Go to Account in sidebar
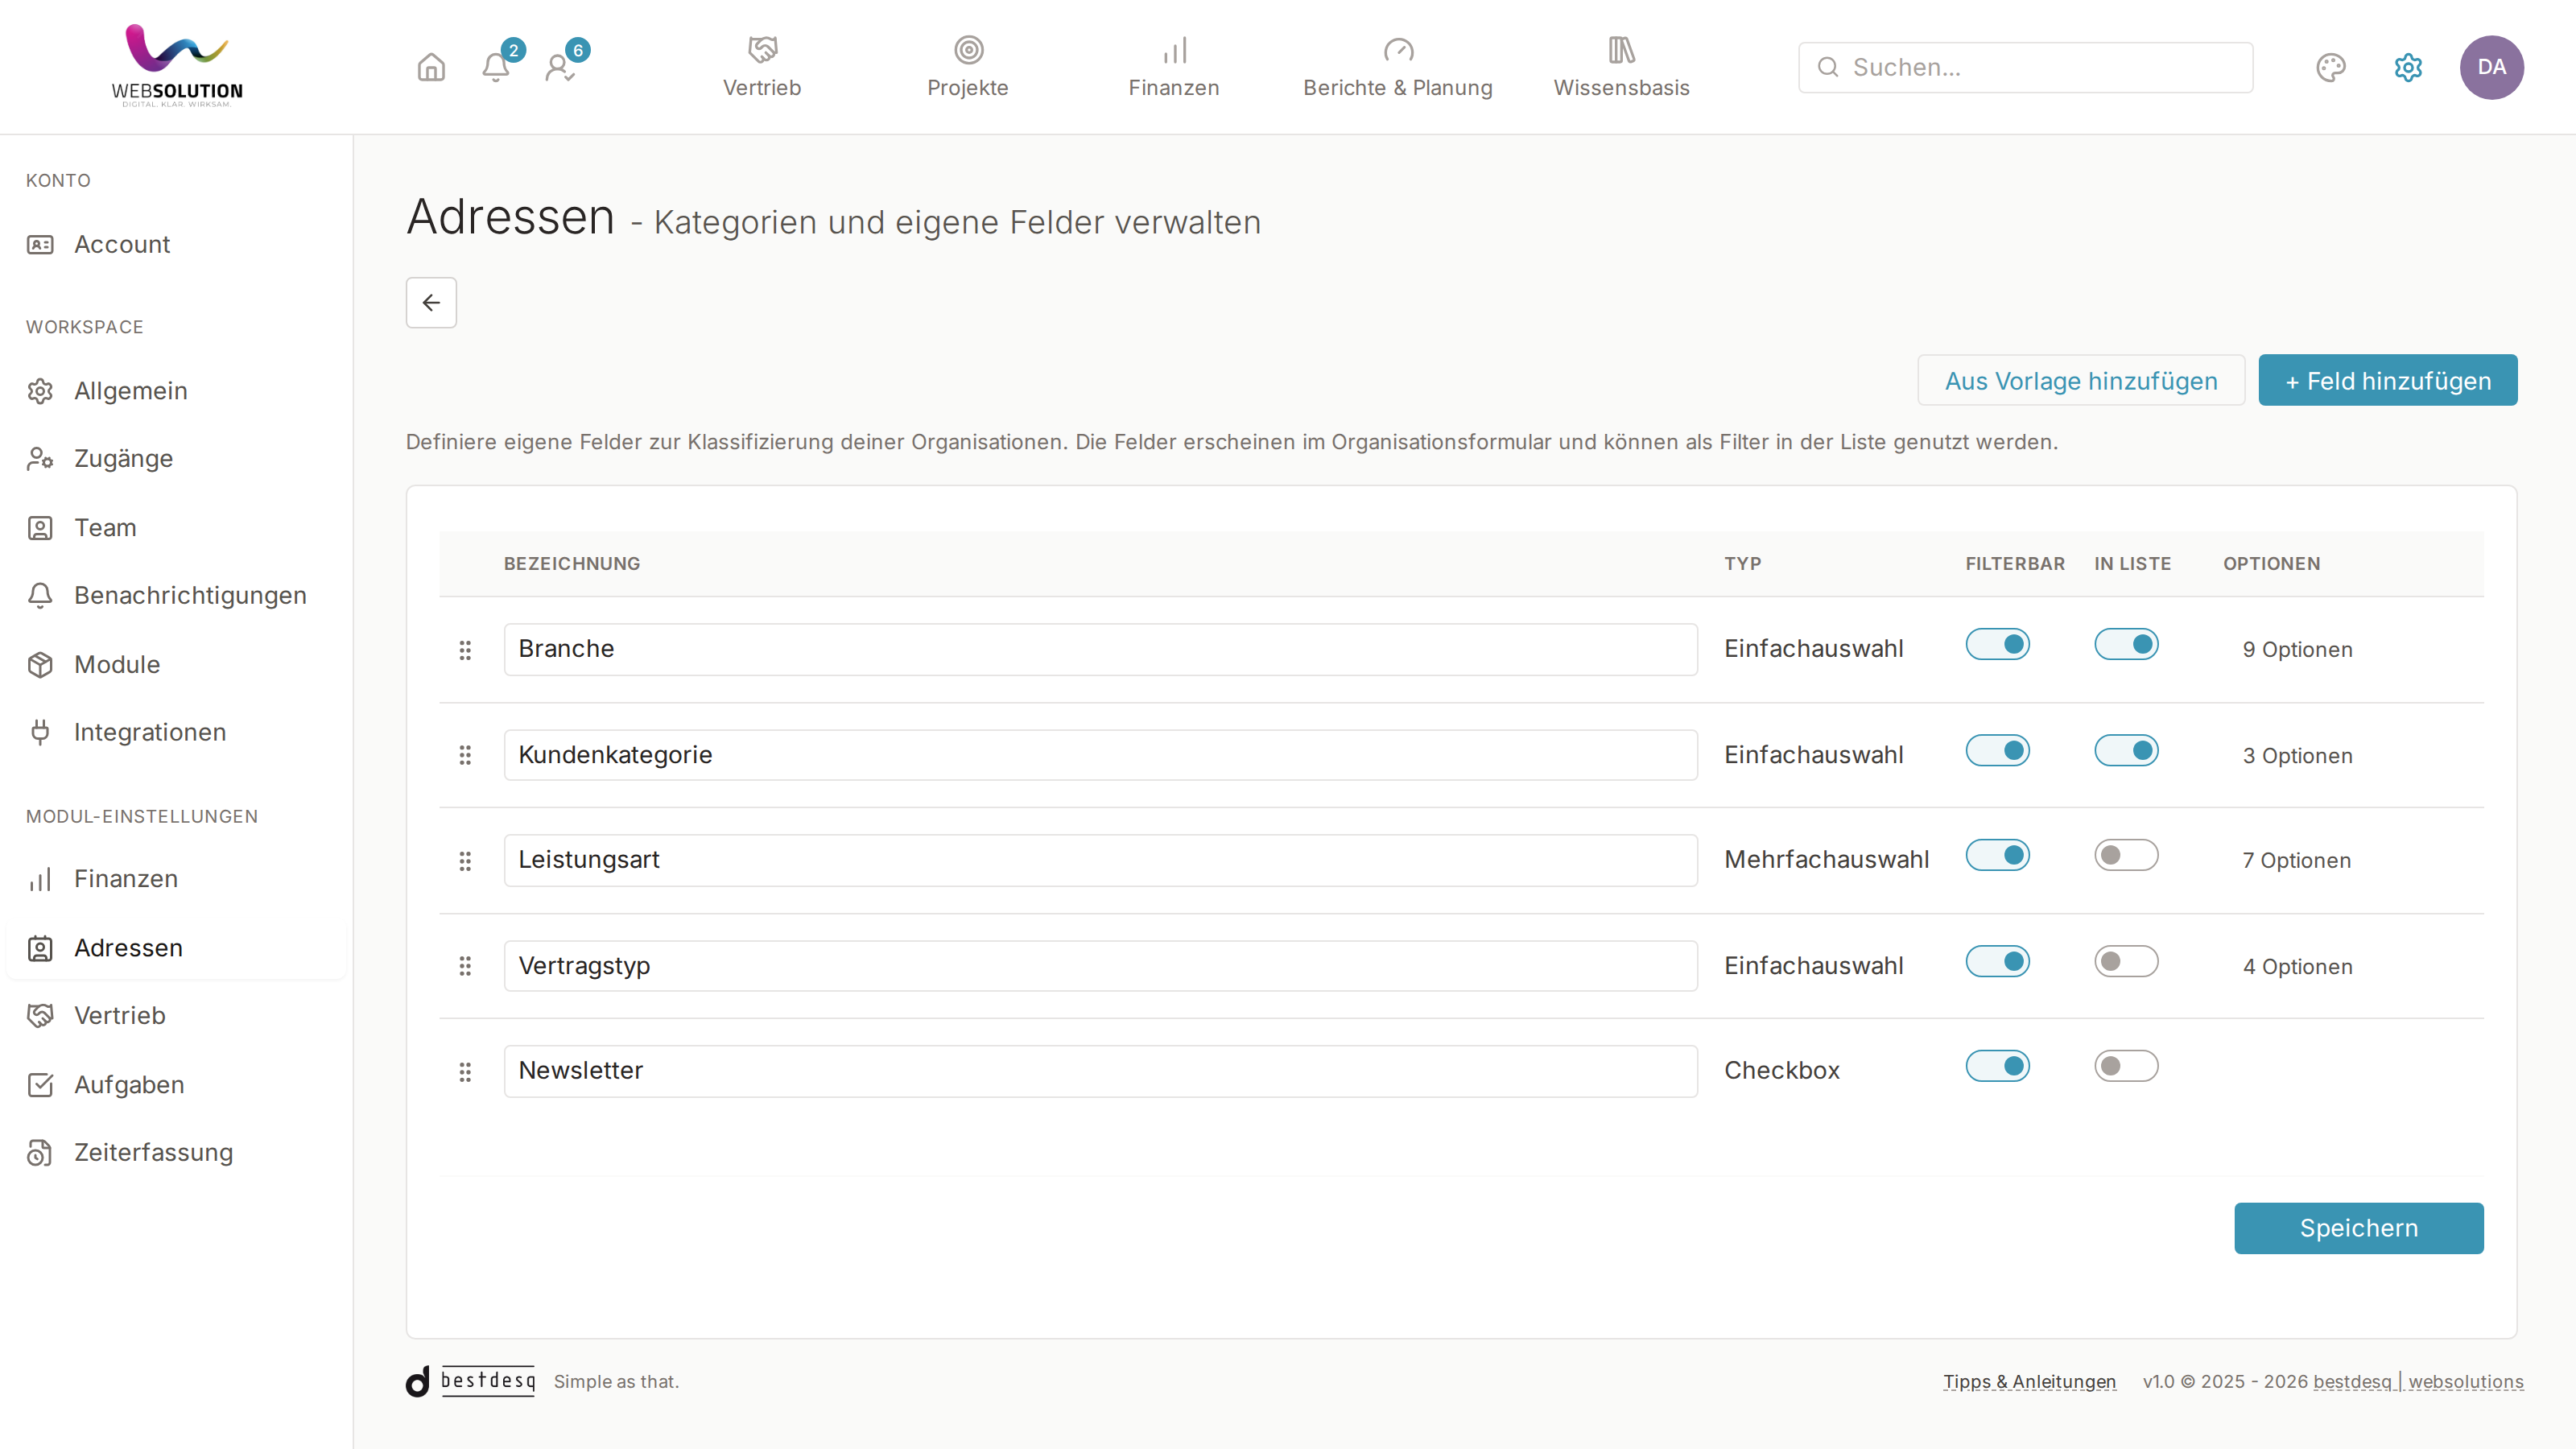2576x1449 pixels. pos(176,244)
